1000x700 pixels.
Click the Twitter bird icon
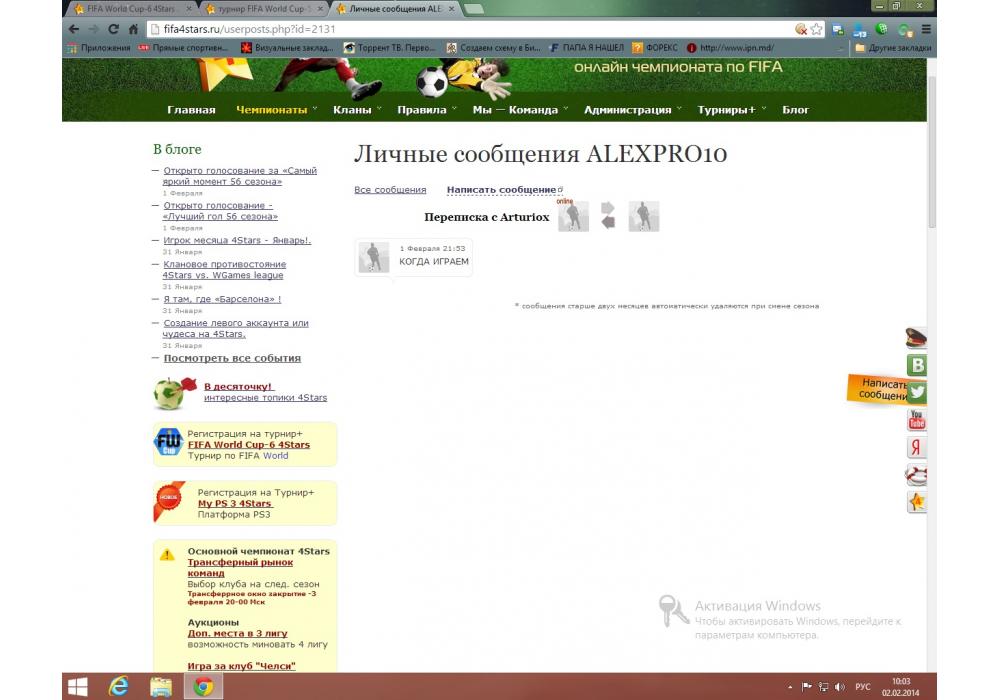click(x=916, y=392)
